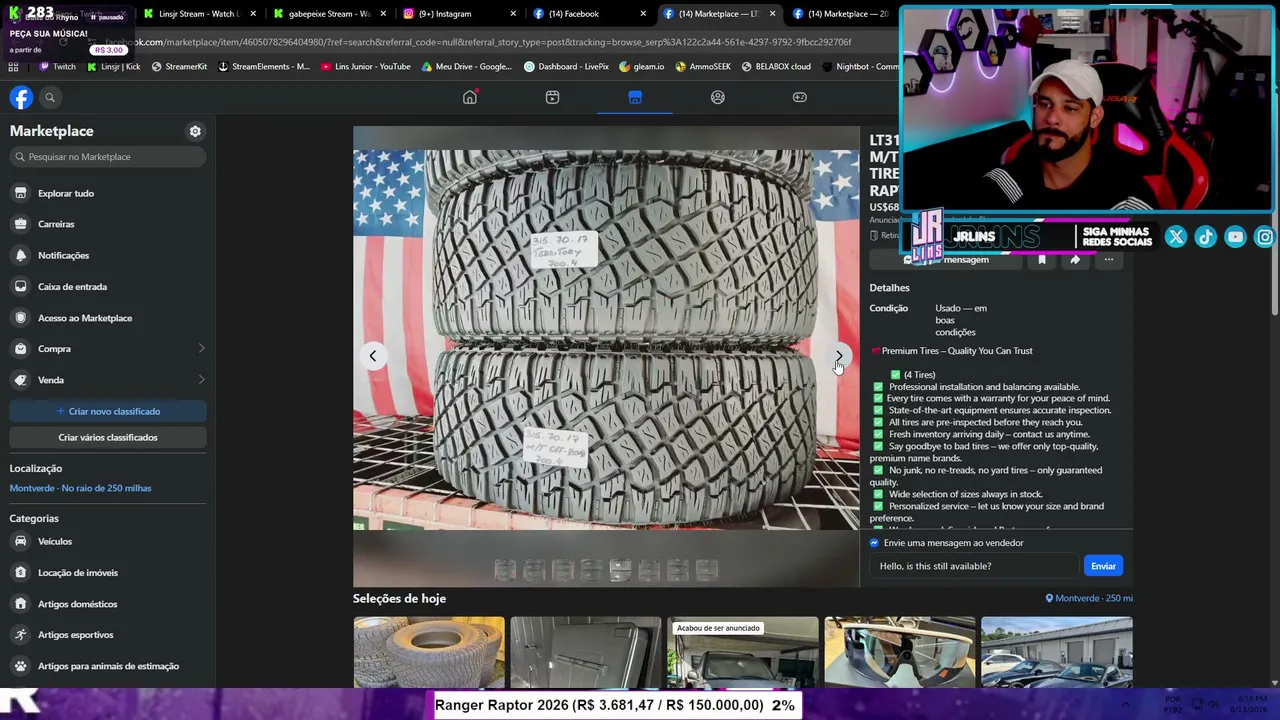Open the Nightbot bookmark
Image resolution: width=1280 pixels, height=720 pixels.
[860, 67]
